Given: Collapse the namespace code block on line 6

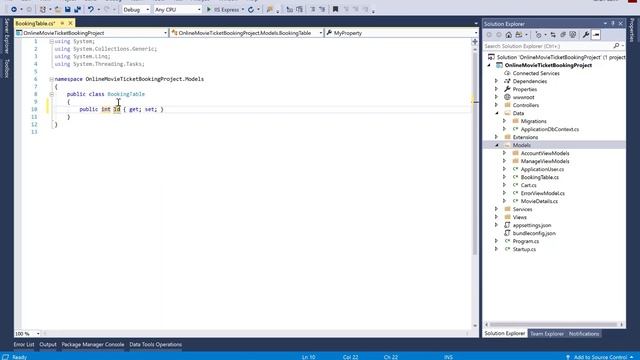Looking at the screenshot, I should (51, 79).
